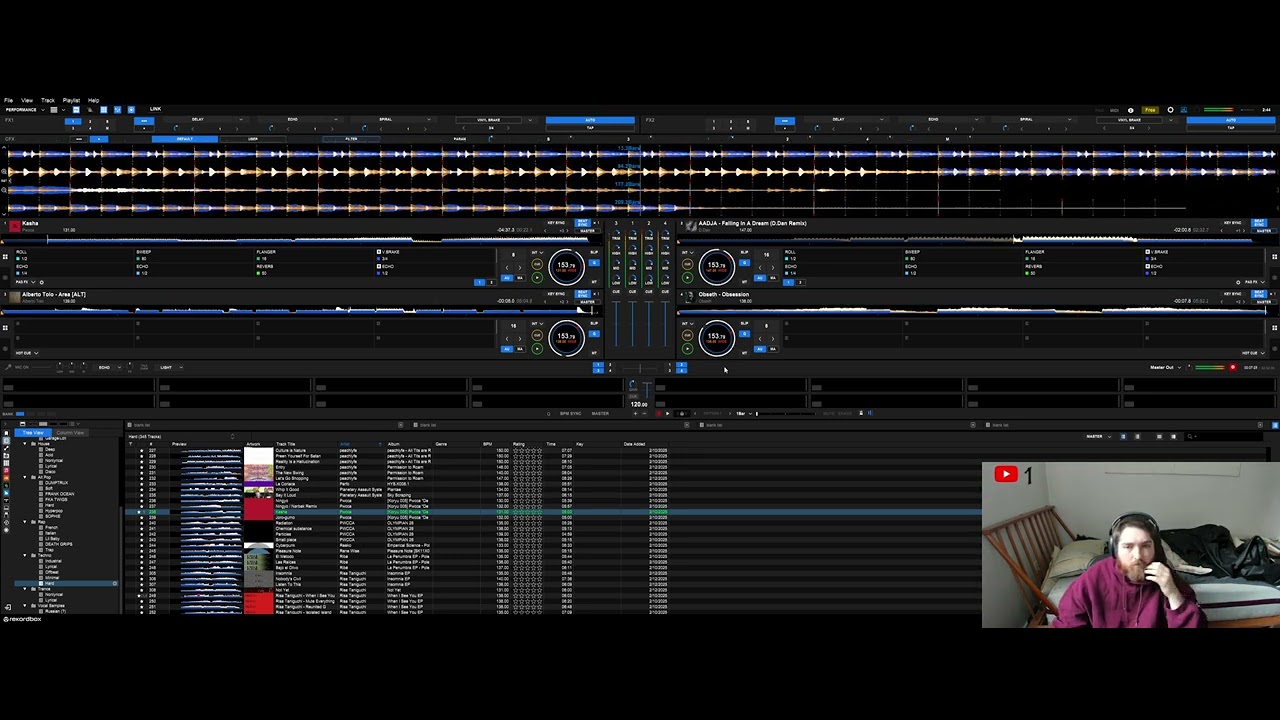Collapse the Alt Pop folder
1280x720 pixels.
pyautogui.click(x=24, y=477)
